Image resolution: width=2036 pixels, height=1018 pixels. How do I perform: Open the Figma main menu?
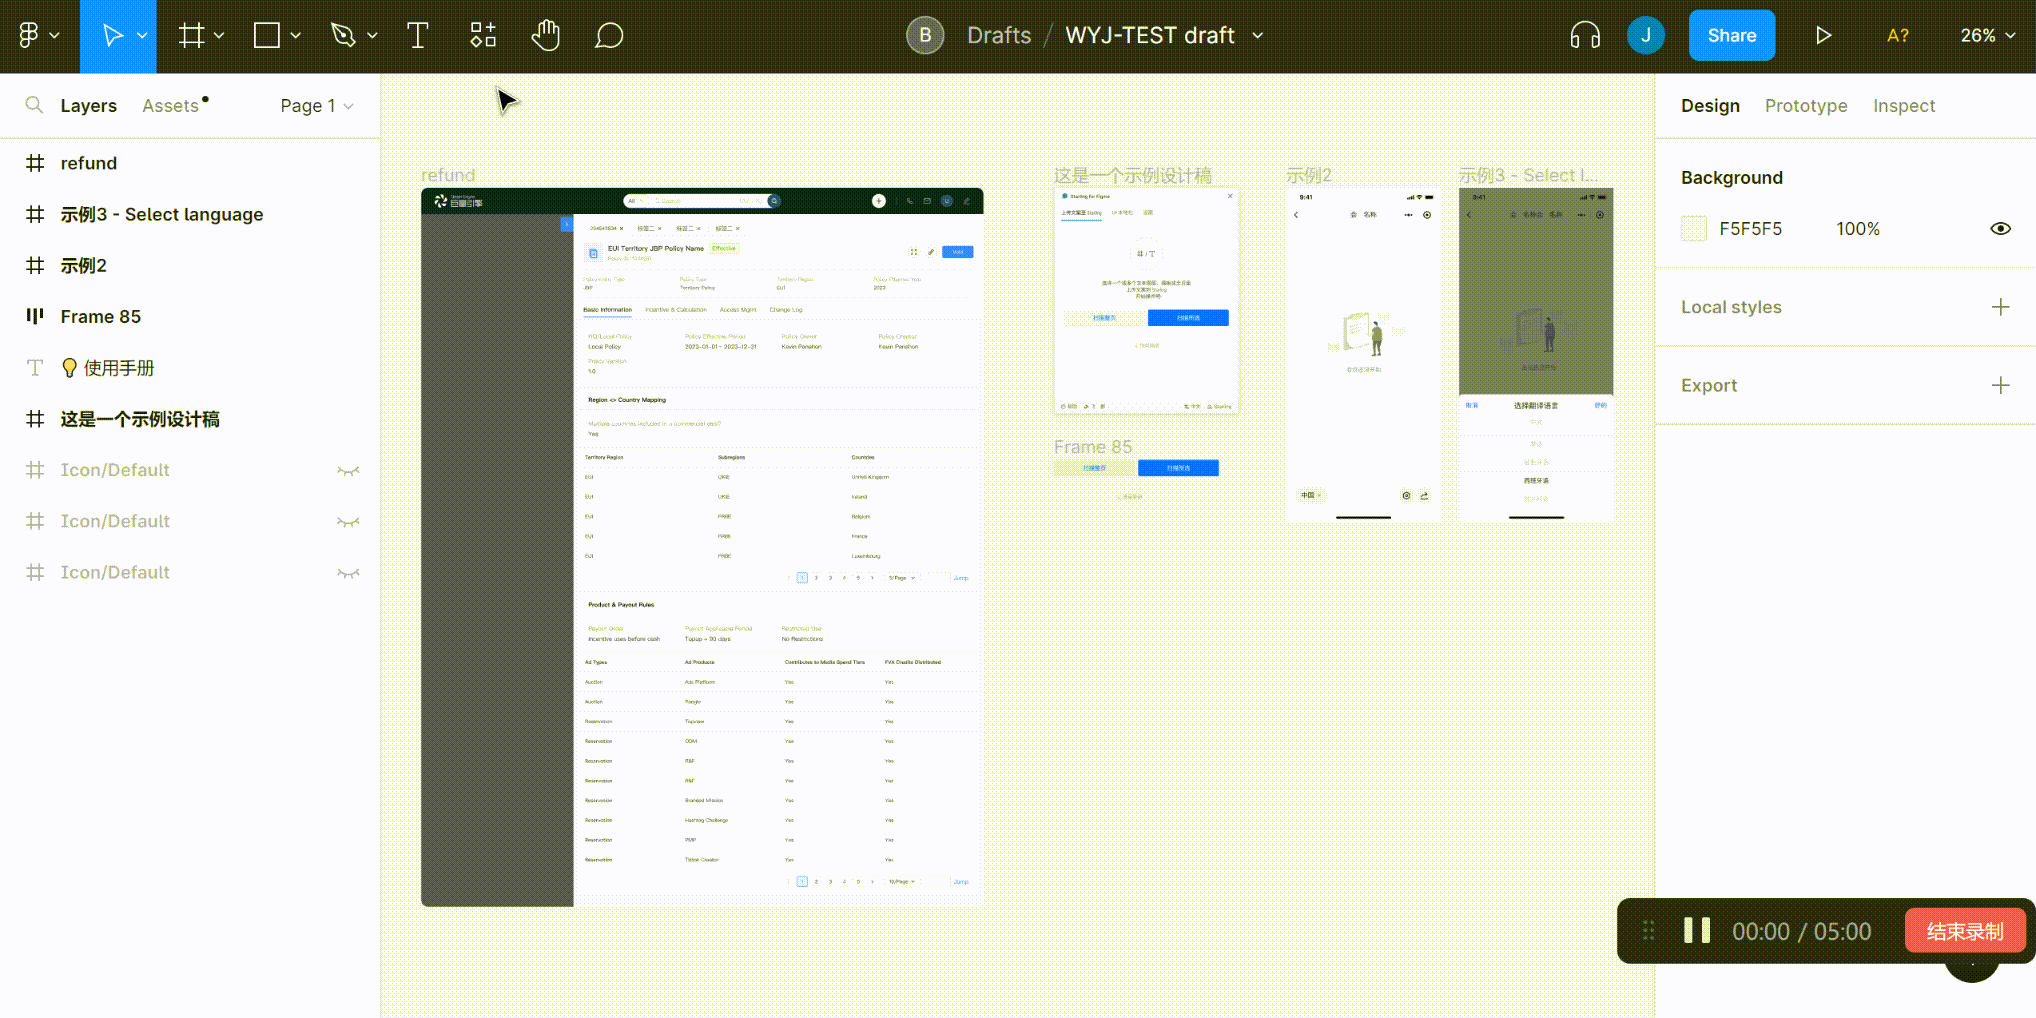(38, 36)
